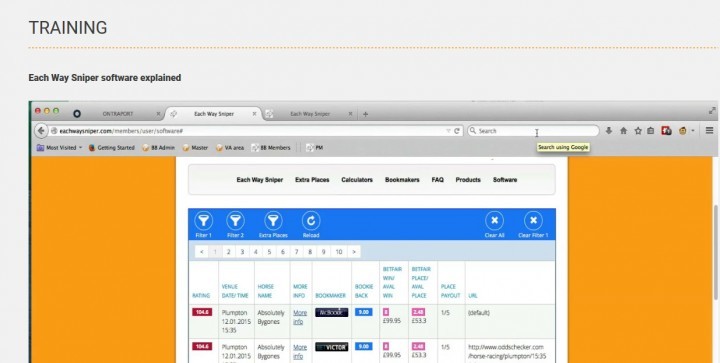This screenshot has width=720, height=363.
Task: Click the Clear All X icon
Action: [x=494, y=221]
